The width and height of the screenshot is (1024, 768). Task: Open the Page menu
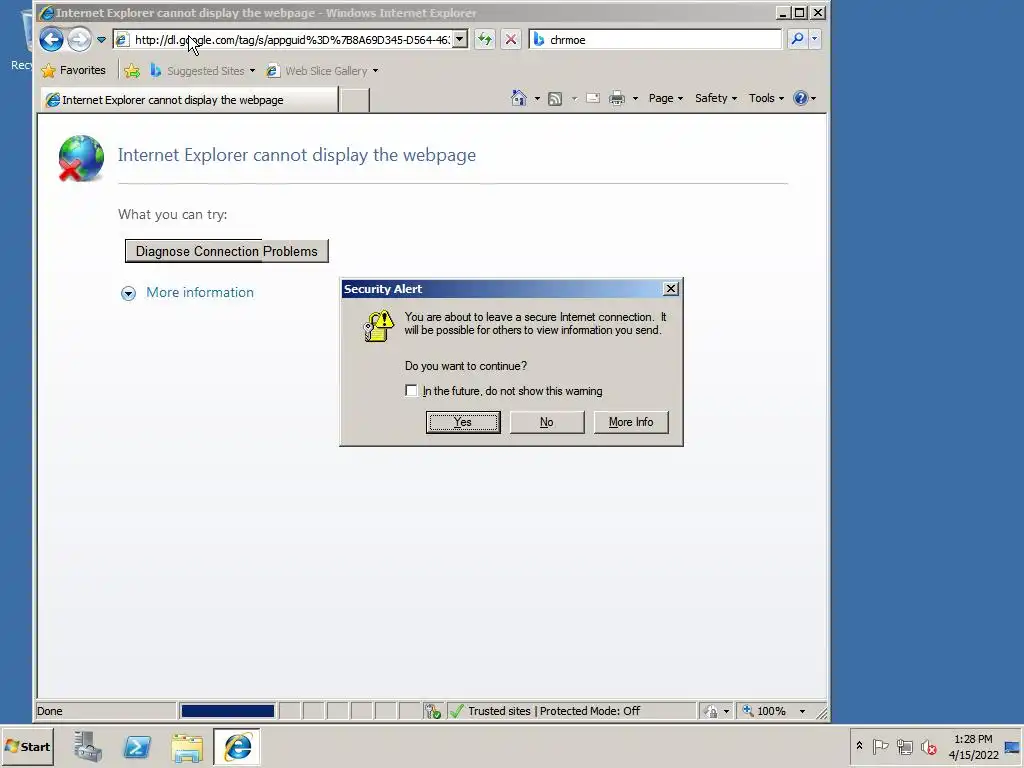pos(665,98)
